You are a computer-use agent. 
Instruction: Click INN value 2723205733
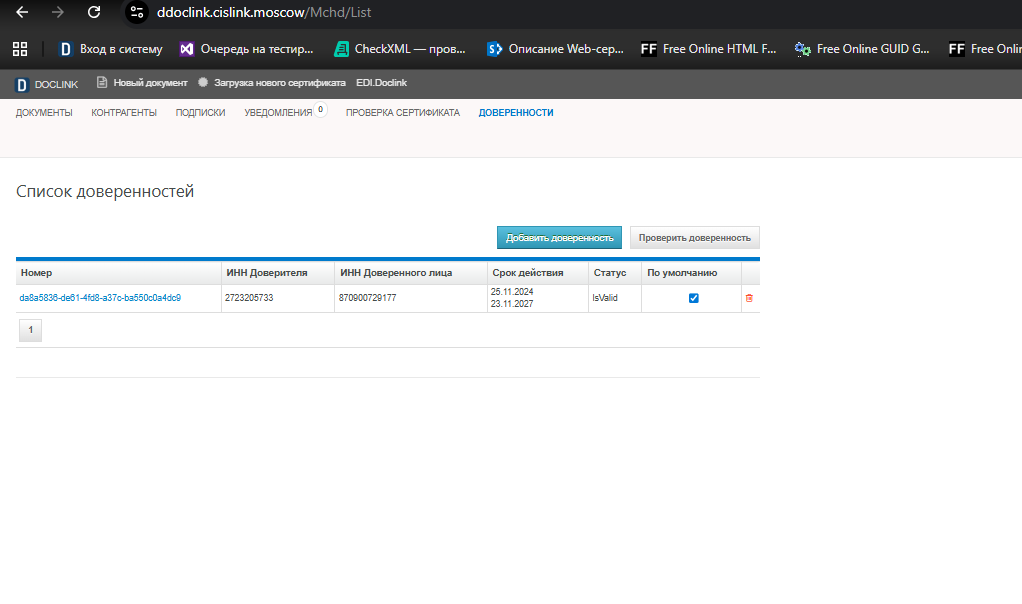pos(249,298)
